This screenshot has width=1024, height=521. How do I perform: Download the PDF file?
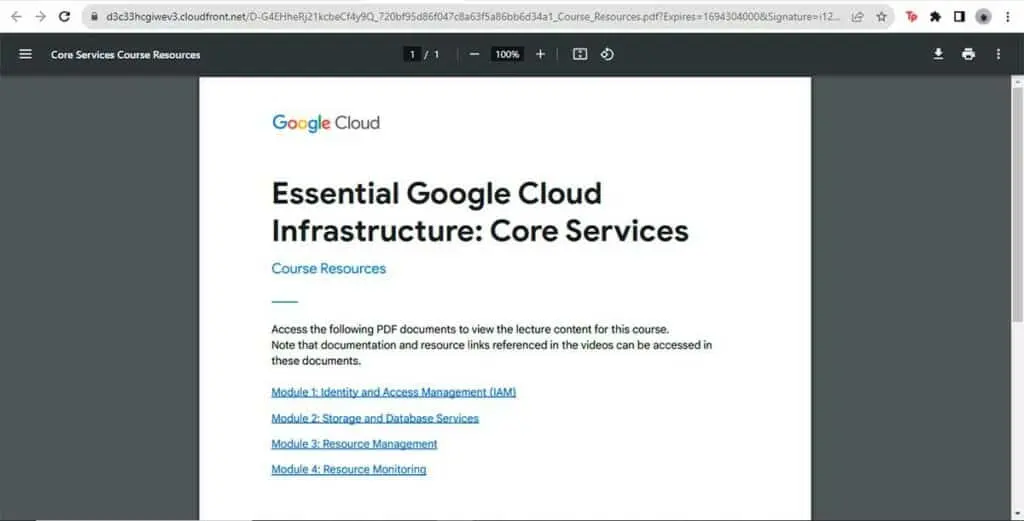point(938,54)
